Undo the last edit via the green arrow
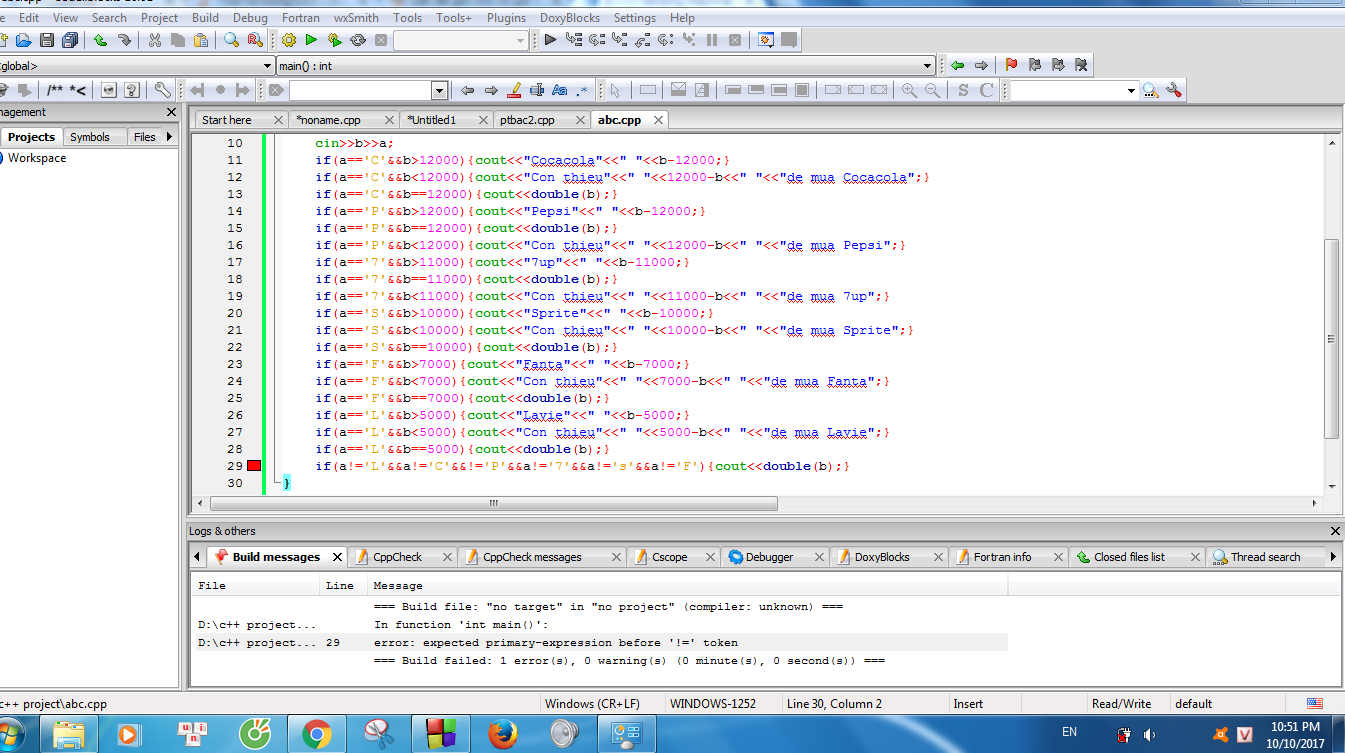Screen dimensions: 1345x753 [100, 40]
